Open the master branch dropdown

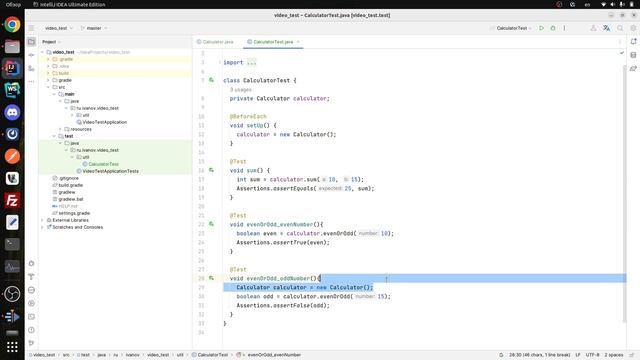94,28
